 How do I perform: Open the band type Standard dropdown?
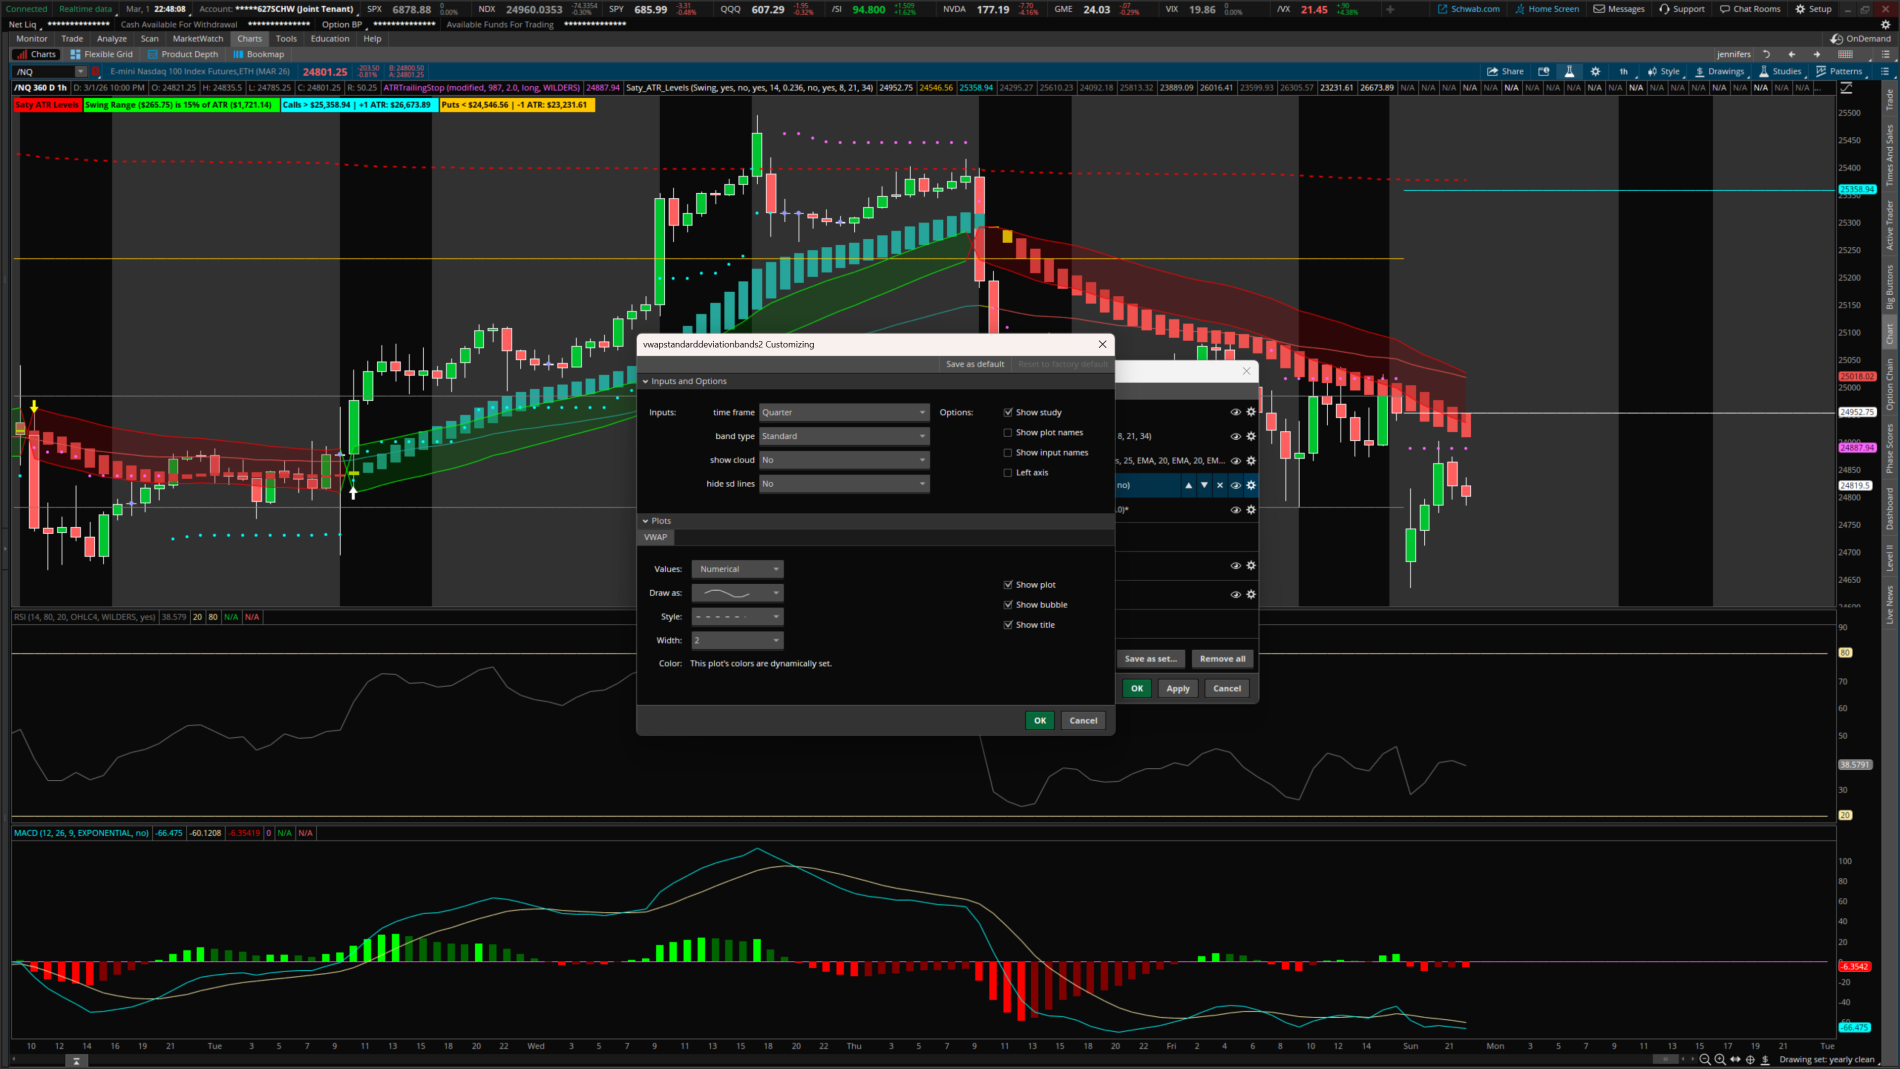(x=844, y=436)
